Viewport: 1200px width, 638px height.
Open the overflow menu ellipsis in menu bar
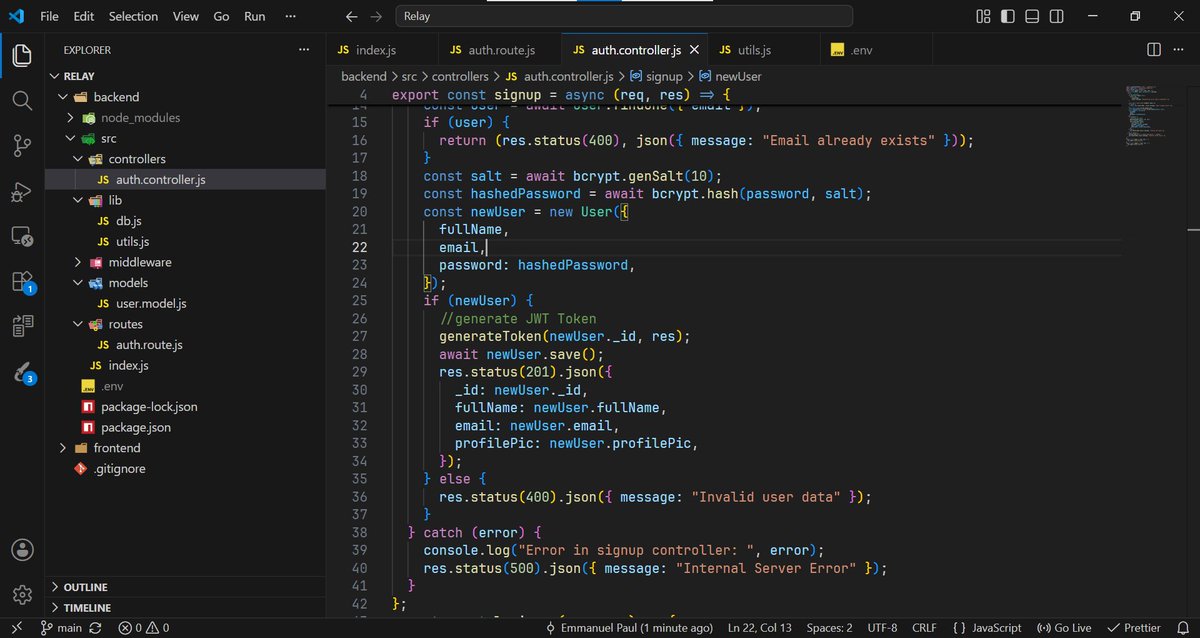click(x=291, y=16)
